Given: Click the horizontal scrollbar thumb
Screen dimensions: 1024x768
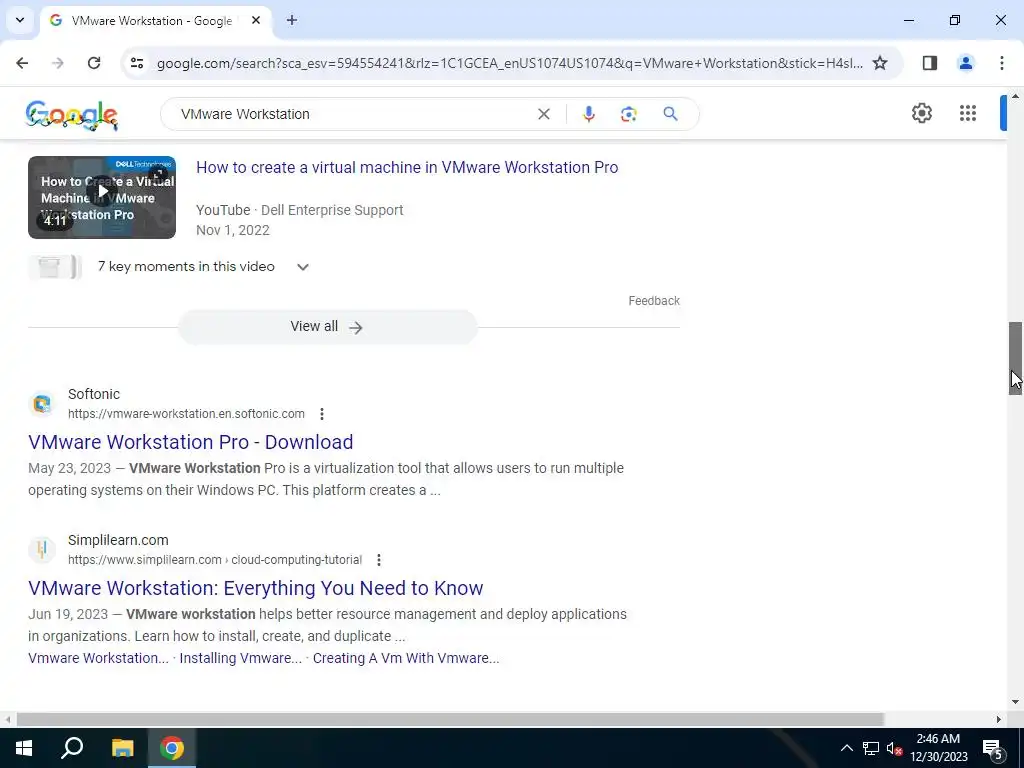Looking at the screenshot, I should 450,719.
